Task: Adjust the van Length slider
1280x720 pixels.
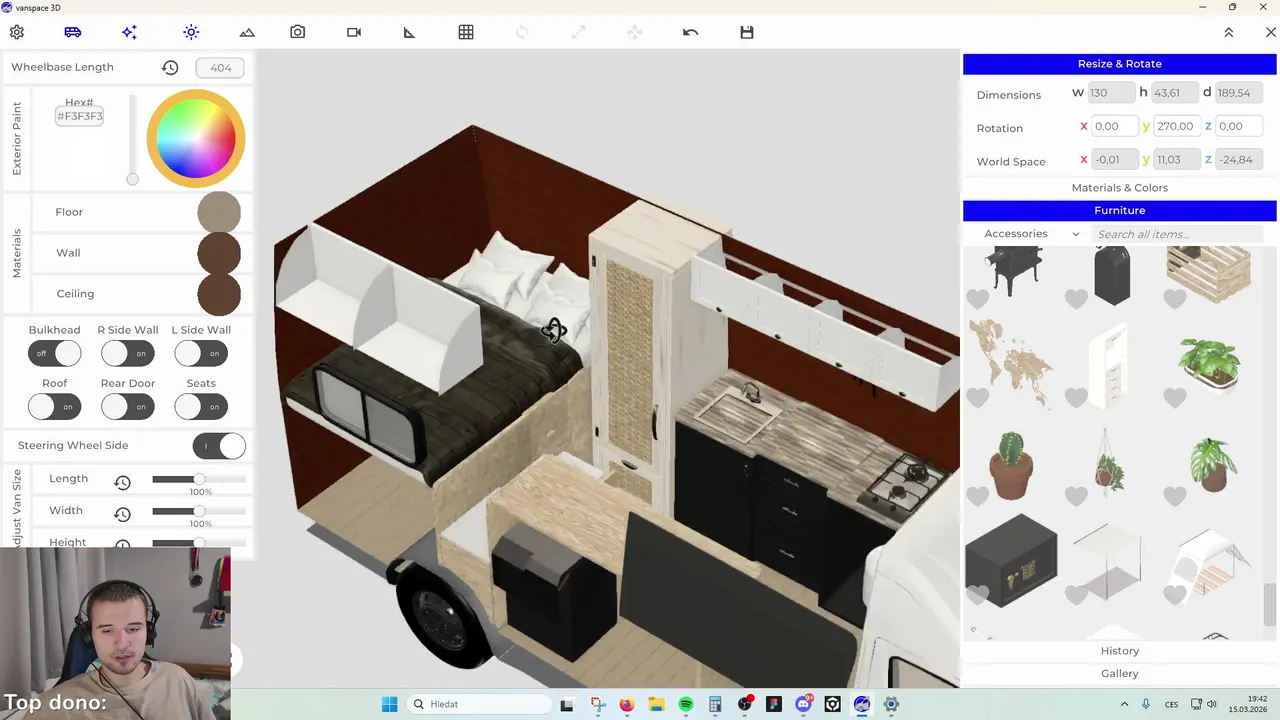Action: pos(199,480)
